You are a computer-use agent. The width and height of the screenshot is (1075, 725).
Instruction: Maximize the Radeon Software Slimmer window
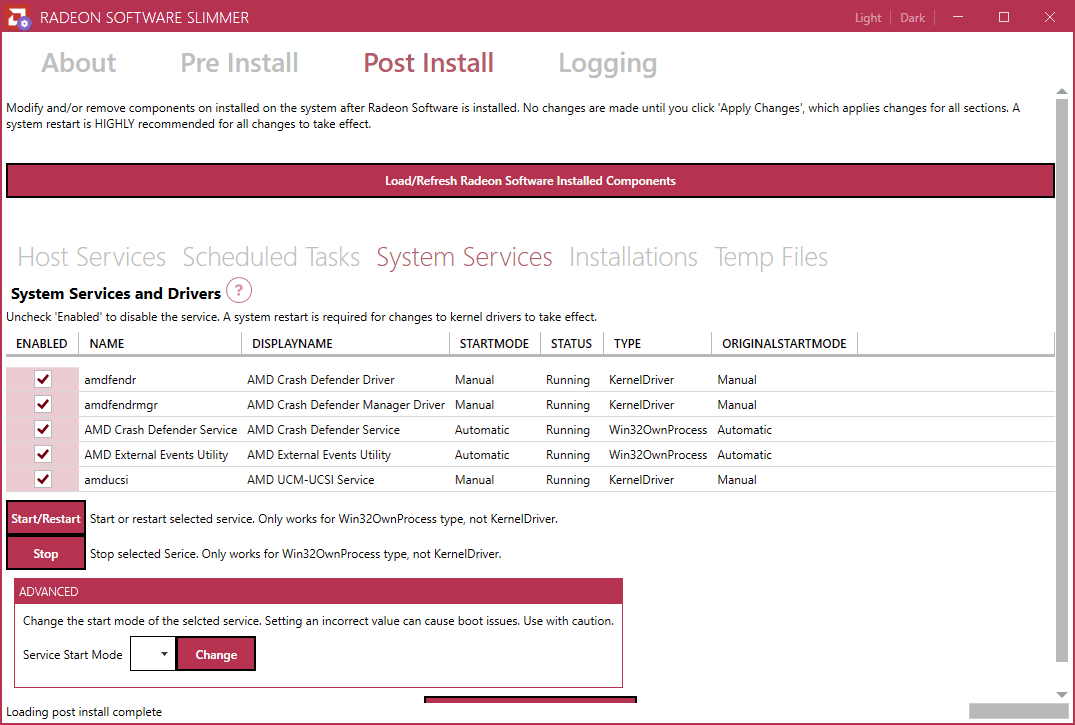pos(1004,17)
